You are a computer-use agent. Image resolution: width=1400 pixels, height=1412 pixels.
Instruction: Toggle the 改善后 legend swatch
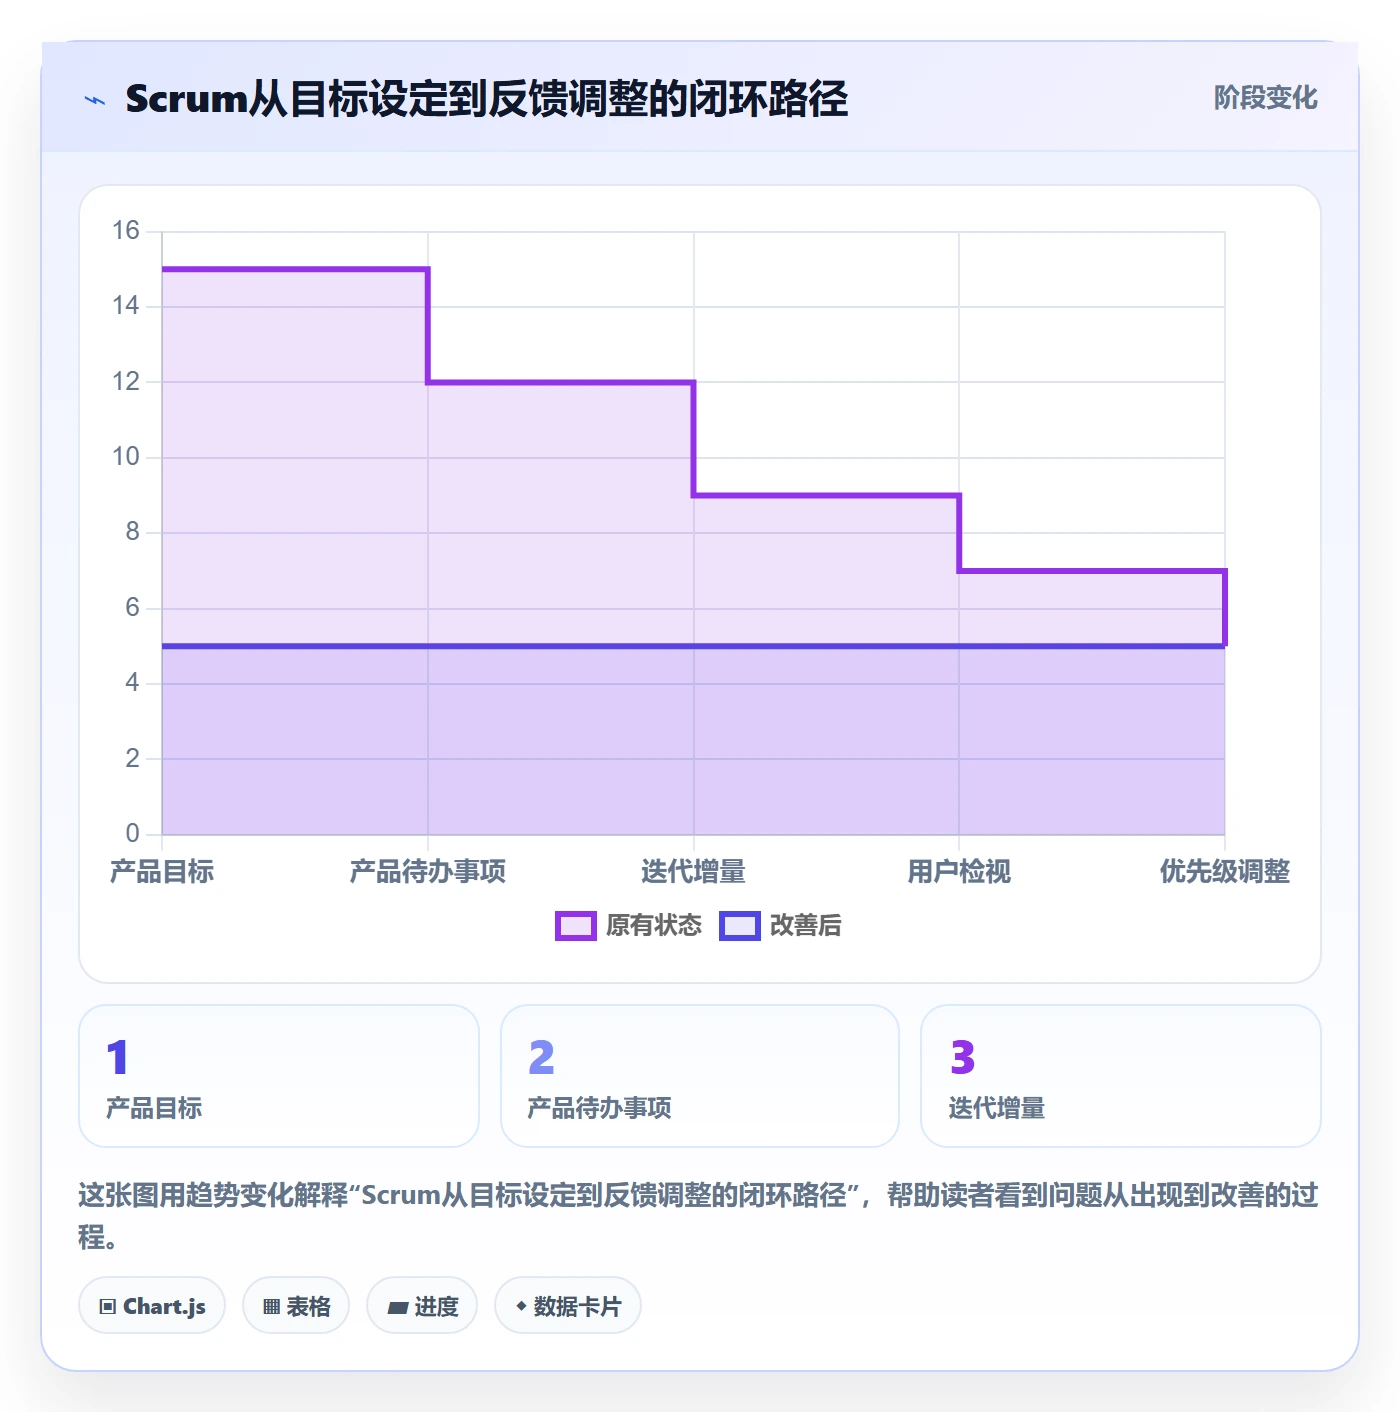click(x=740, y=926)
